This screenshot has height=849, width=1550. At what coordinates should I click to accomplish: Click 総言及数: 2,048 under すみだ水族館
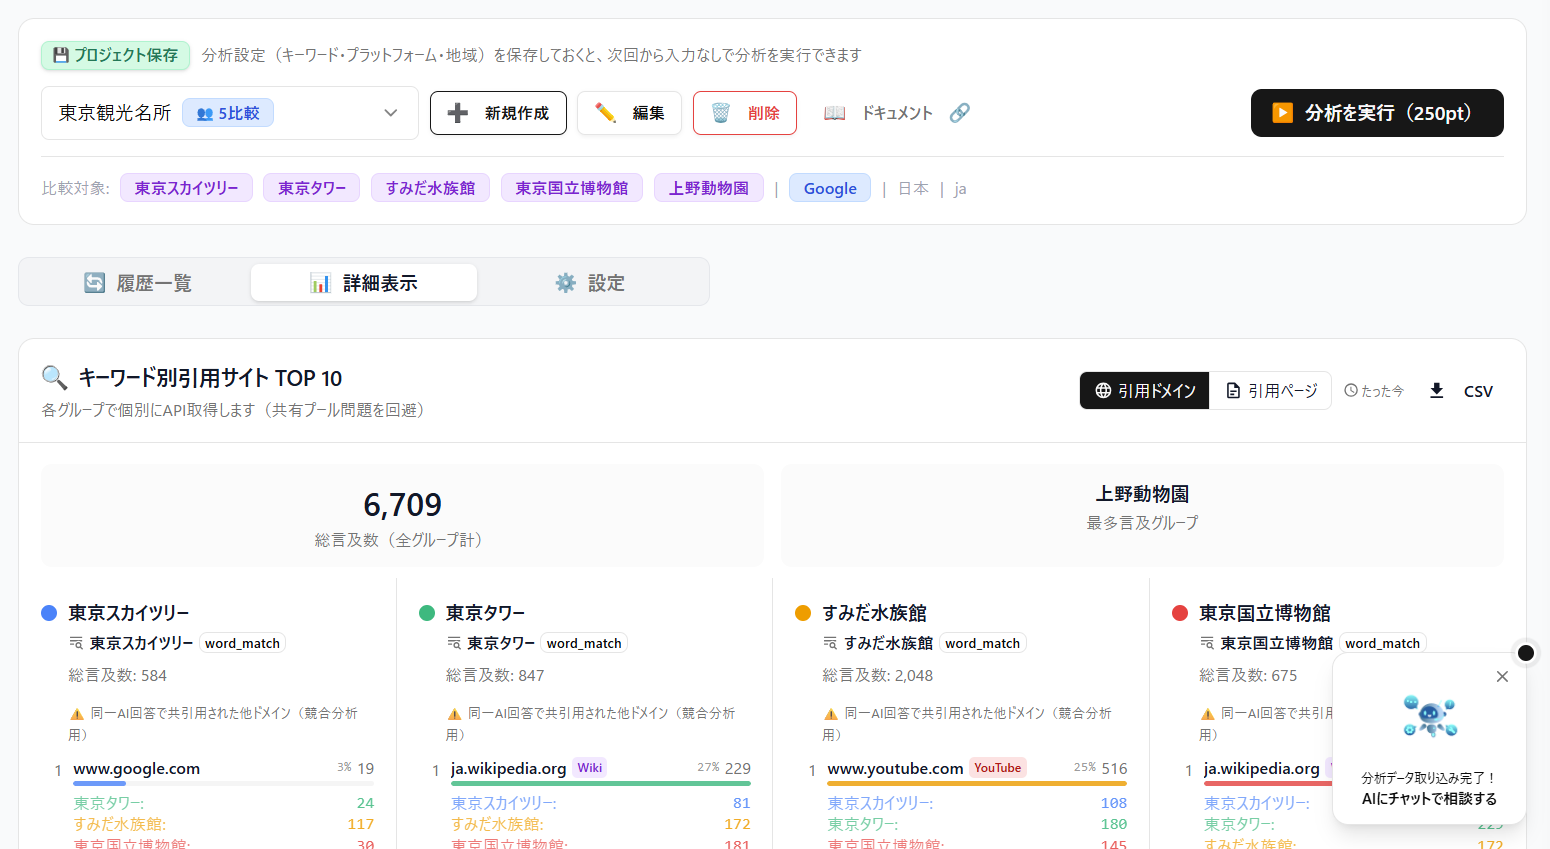[x=878, y=676]
